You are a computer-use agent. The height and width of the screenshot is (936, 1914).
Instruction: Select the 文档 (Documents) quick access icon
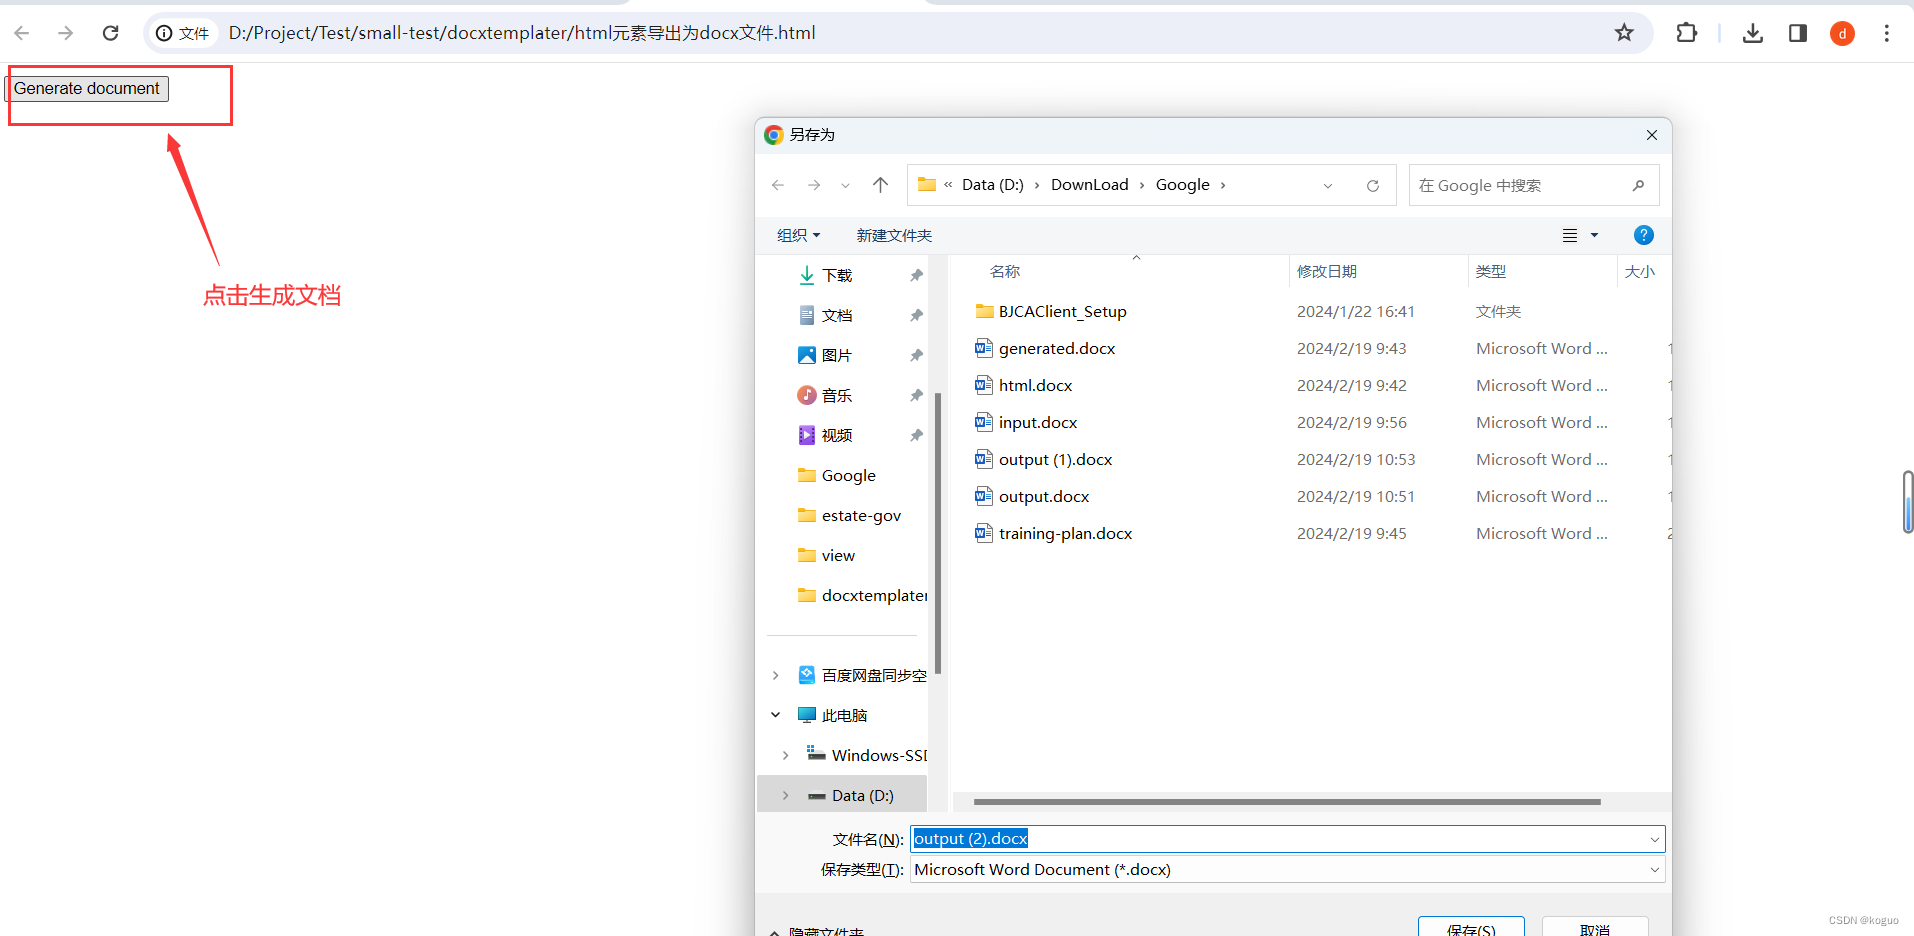click(836, 314)
